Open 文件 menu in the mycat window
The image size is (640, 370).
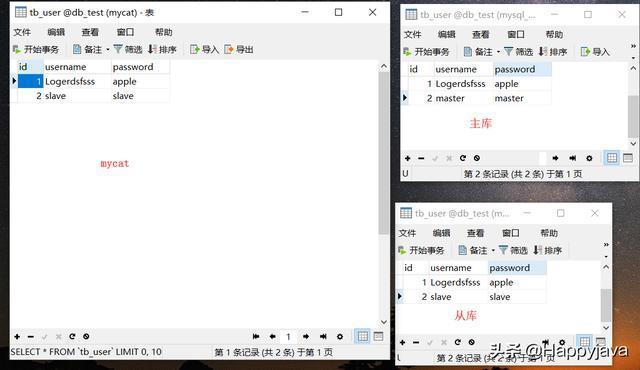22,32
